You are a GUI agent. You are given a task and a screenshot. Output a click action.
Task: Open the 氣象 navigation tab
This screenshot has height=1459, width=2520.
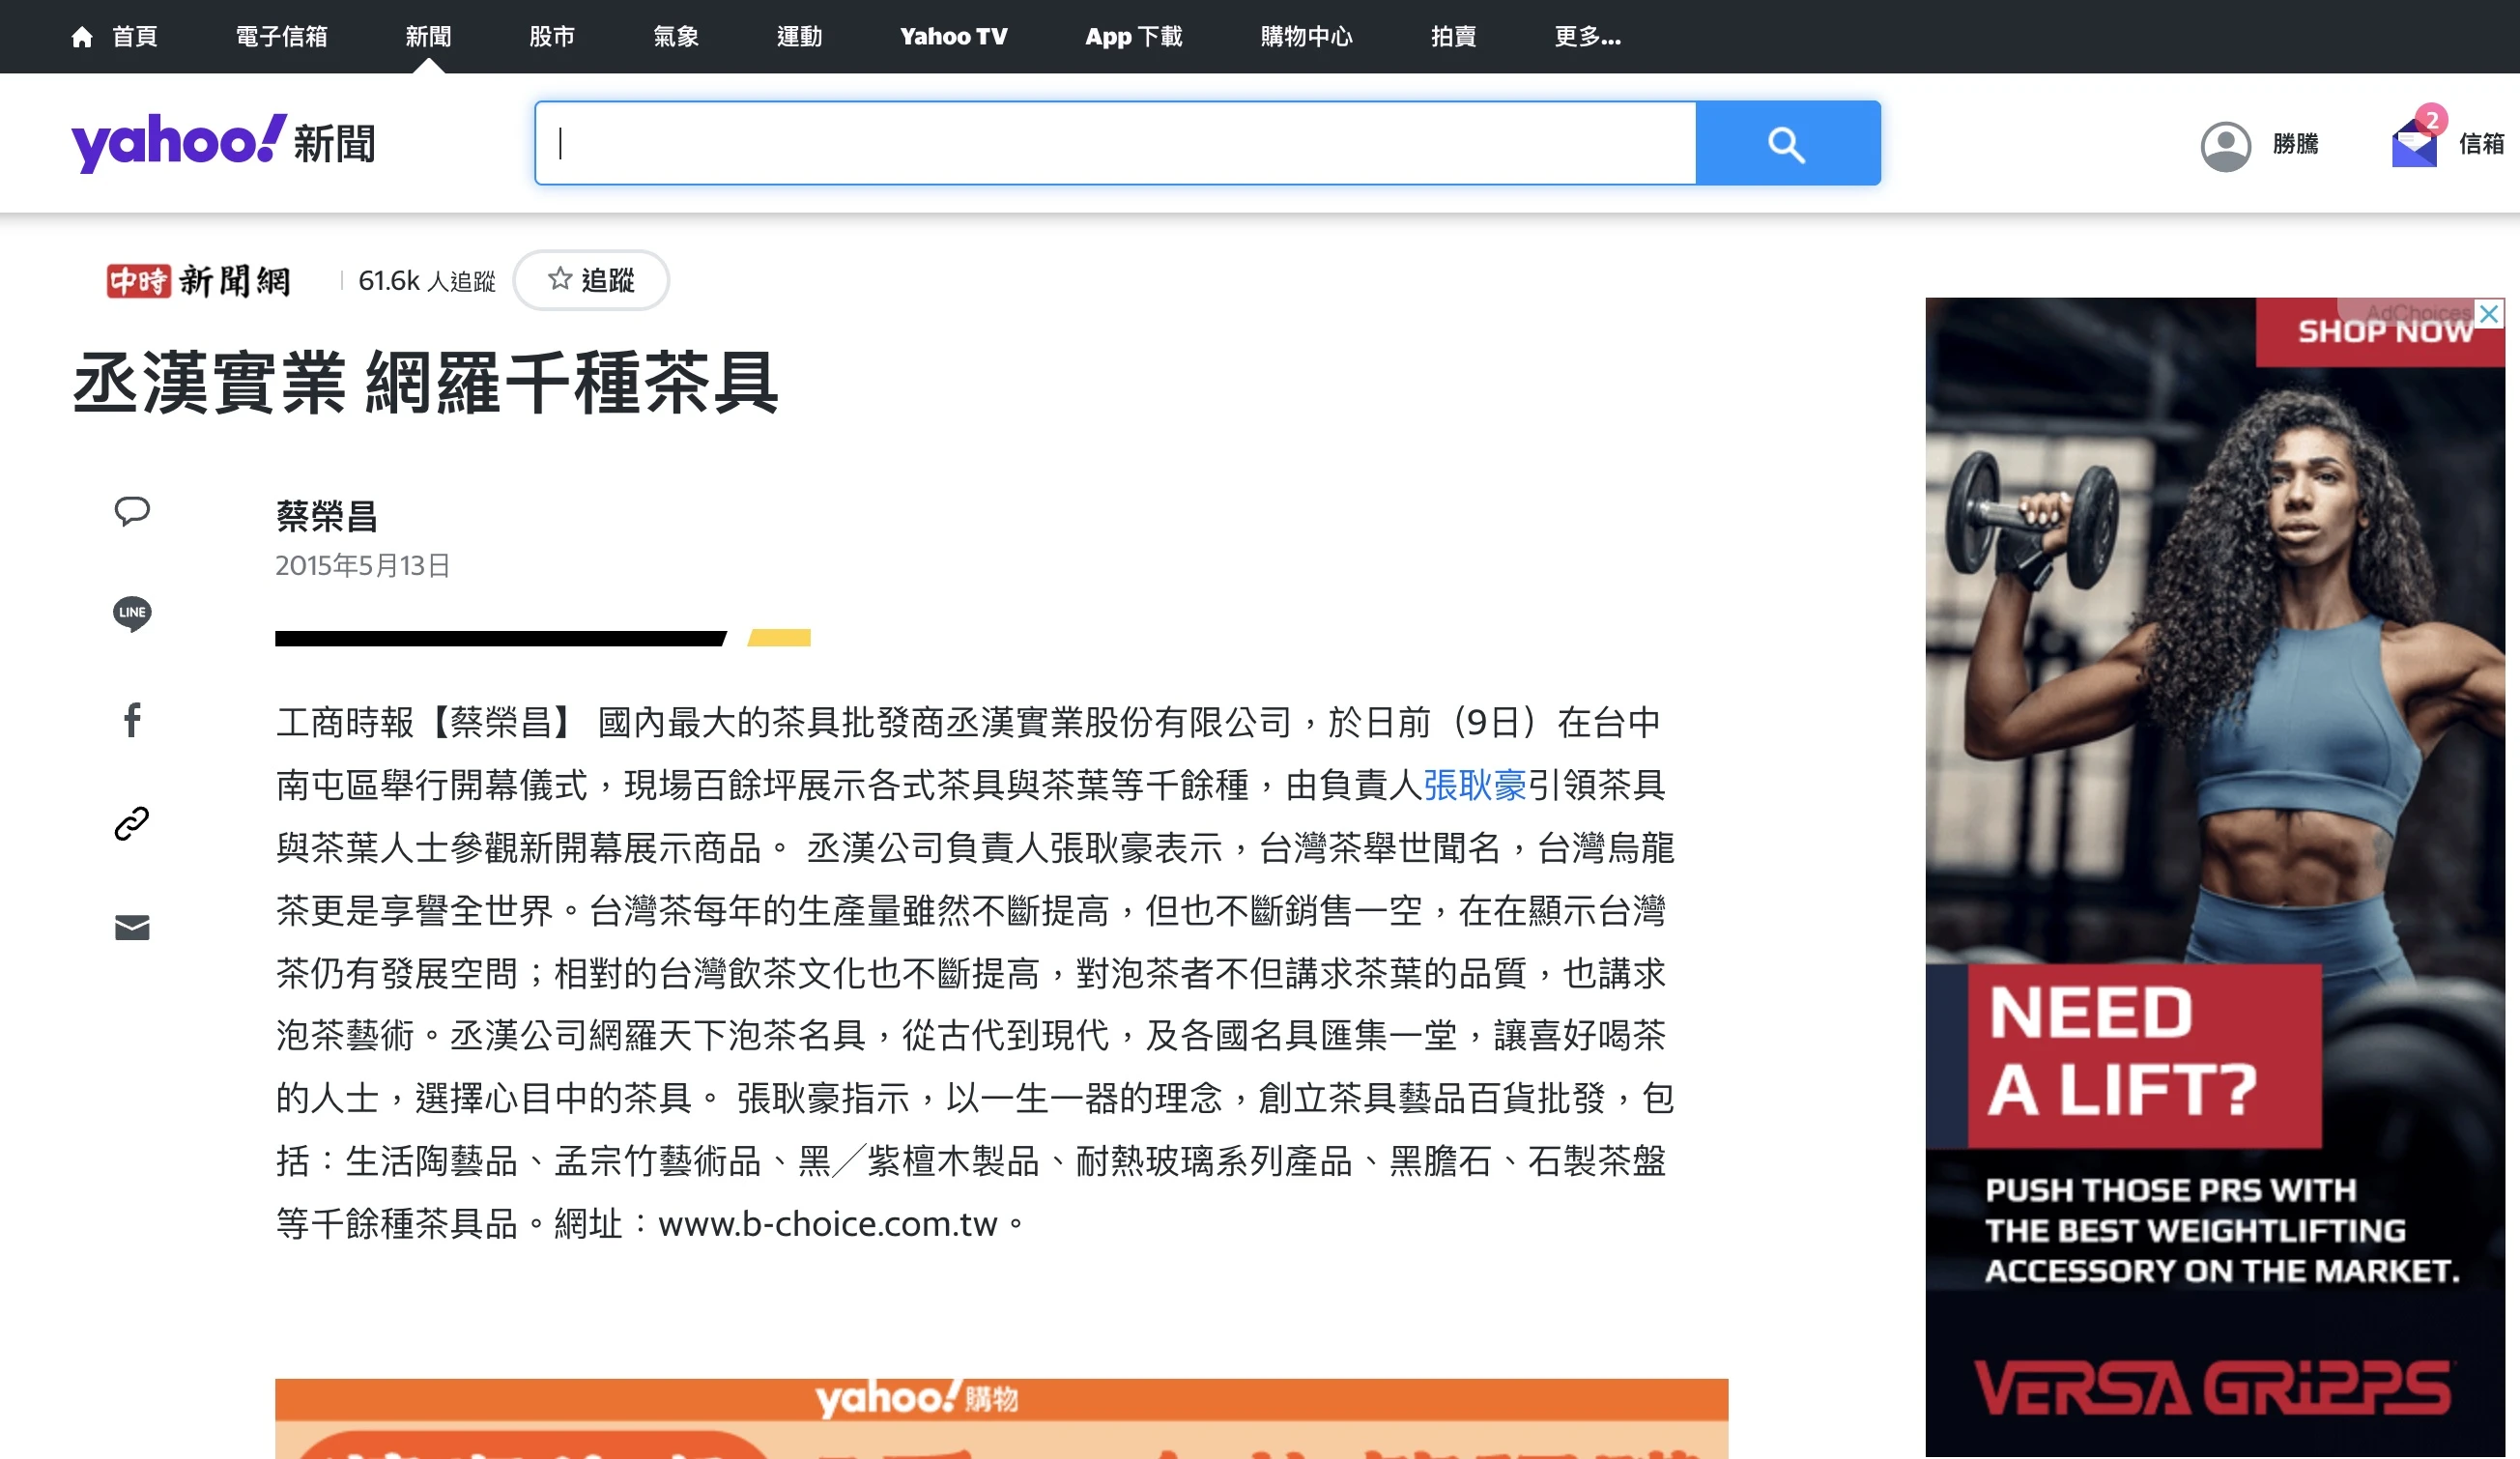click(676, 37)
